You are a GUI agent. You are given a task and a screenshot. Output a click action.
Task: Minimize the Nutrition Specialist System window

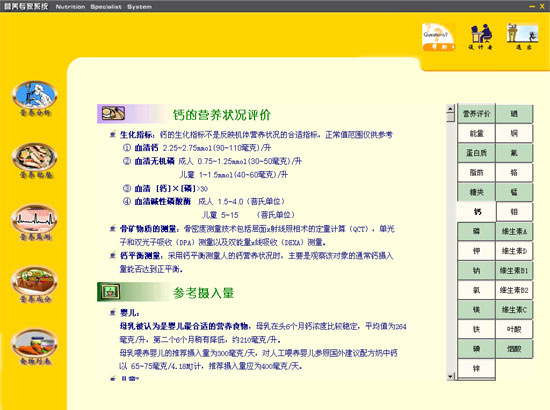tap(532, 6)
